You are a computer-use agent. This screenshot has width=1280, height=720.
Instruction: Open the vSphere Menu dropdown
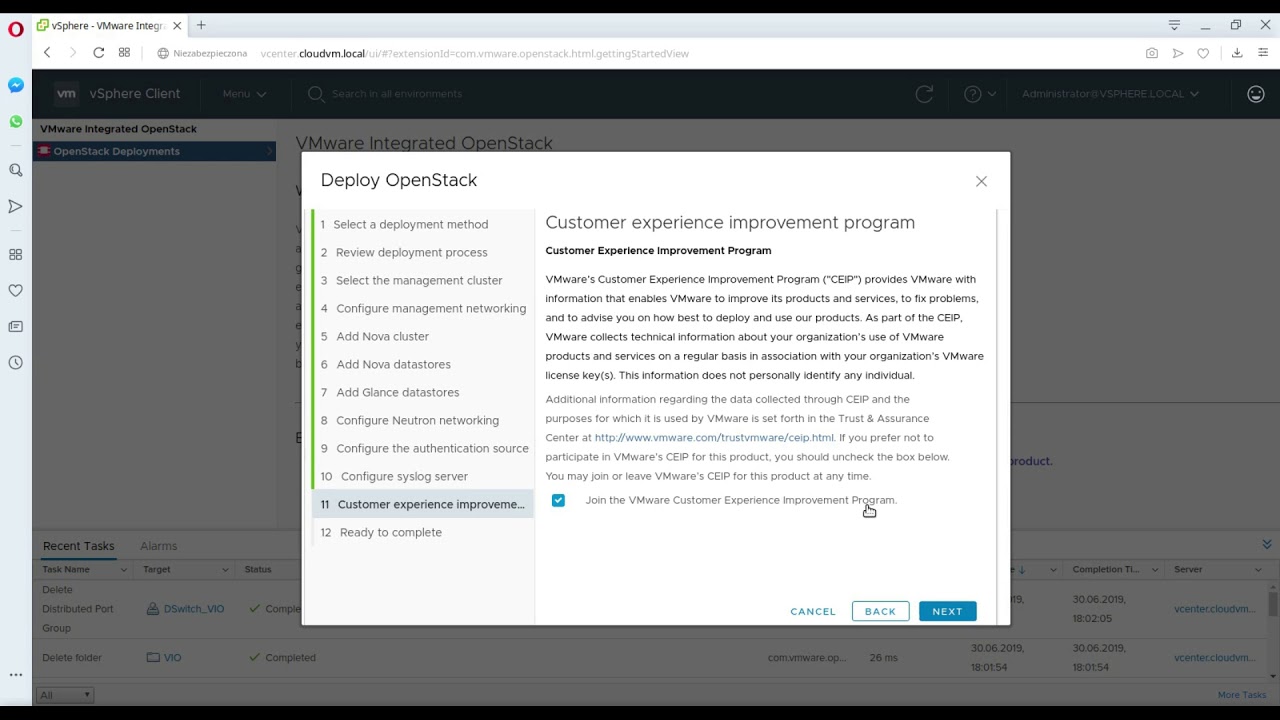point(244,94)
